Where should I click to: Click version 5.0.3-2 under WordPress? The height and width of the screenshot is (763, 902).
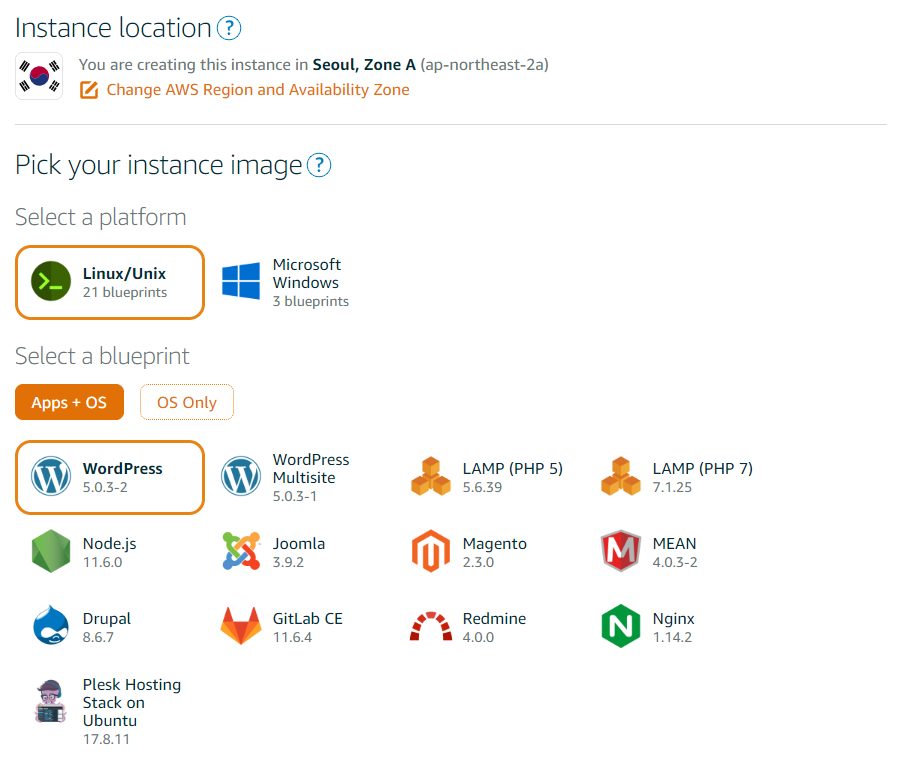pos(105,487)
